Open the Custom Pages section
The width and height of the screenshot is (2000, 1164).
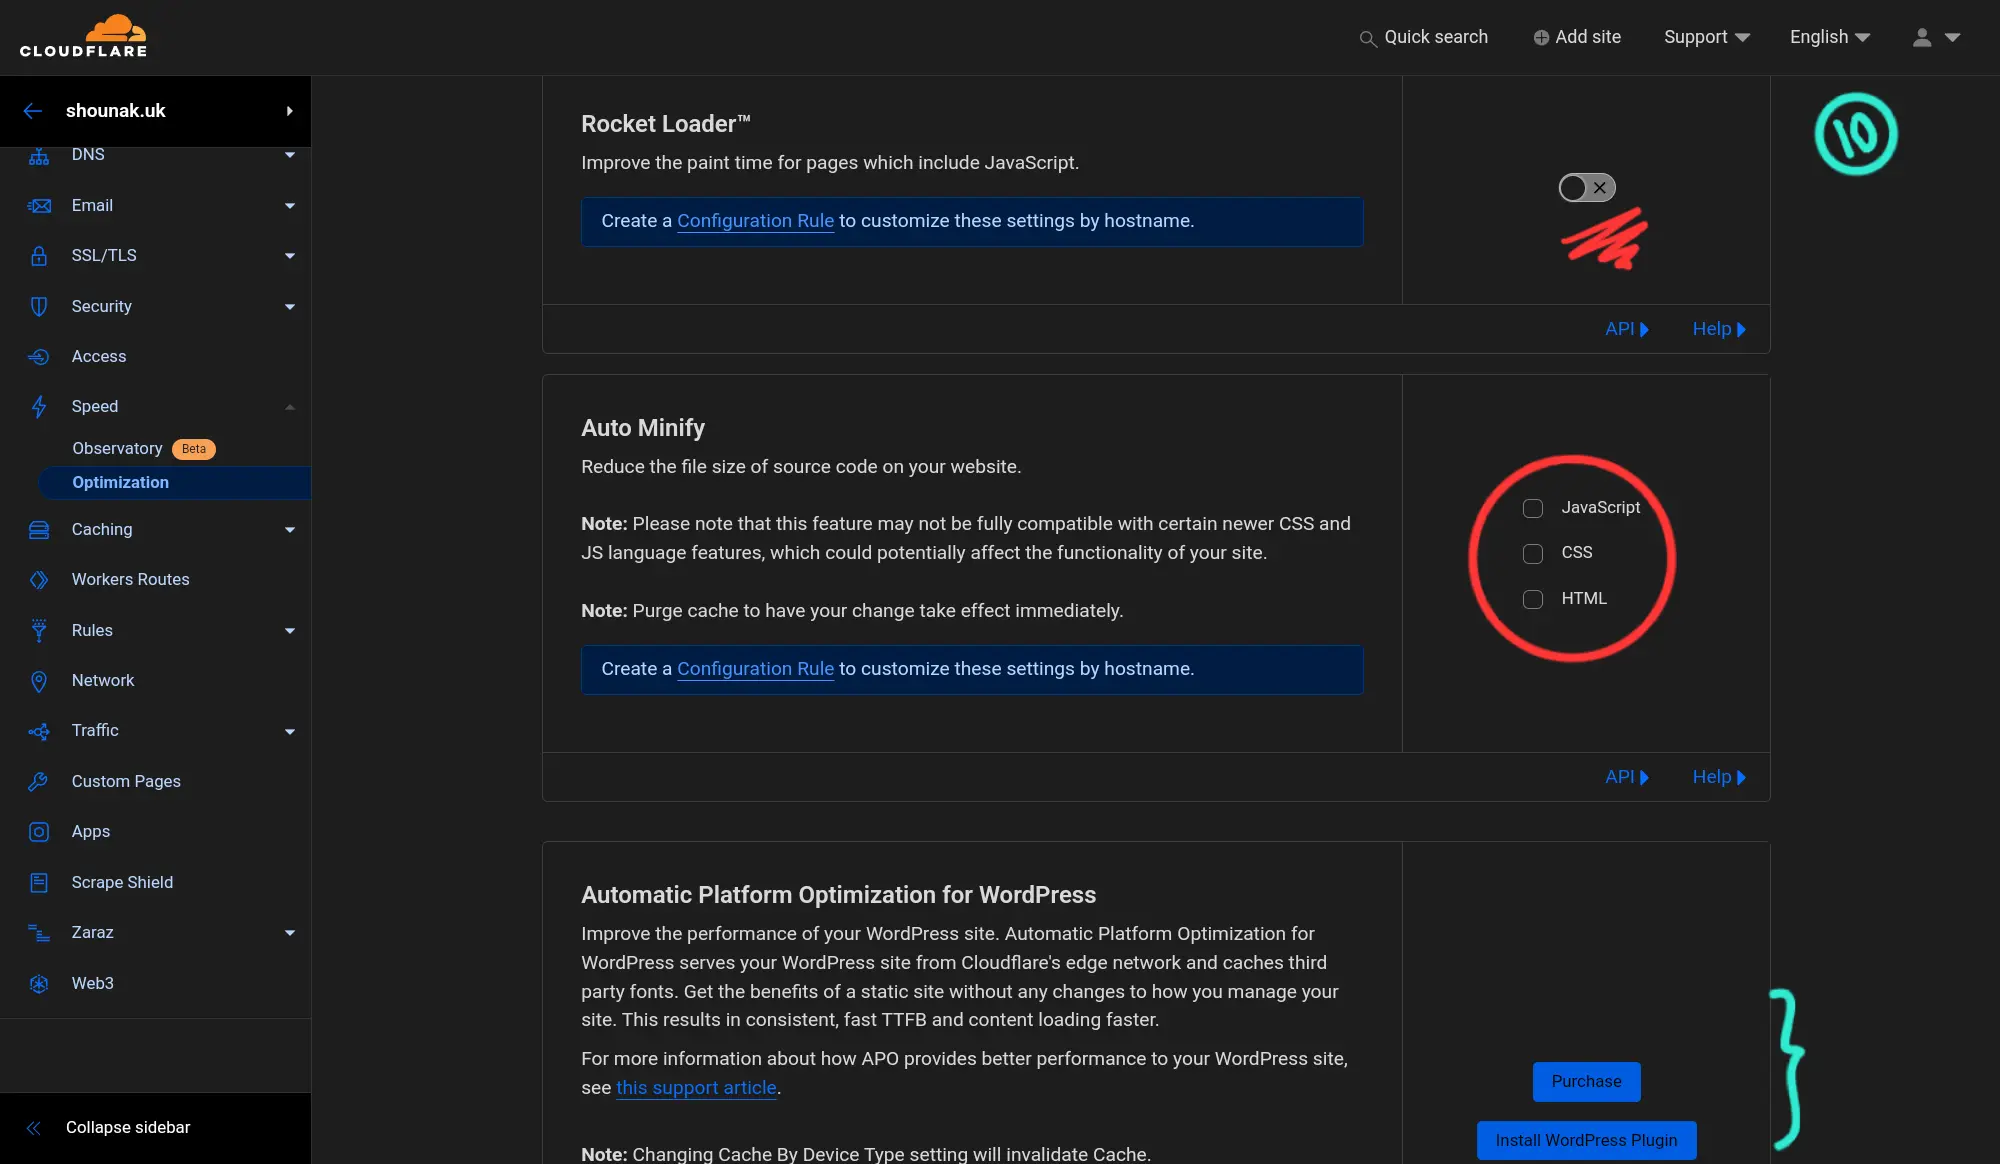click(x=126, y=781)
